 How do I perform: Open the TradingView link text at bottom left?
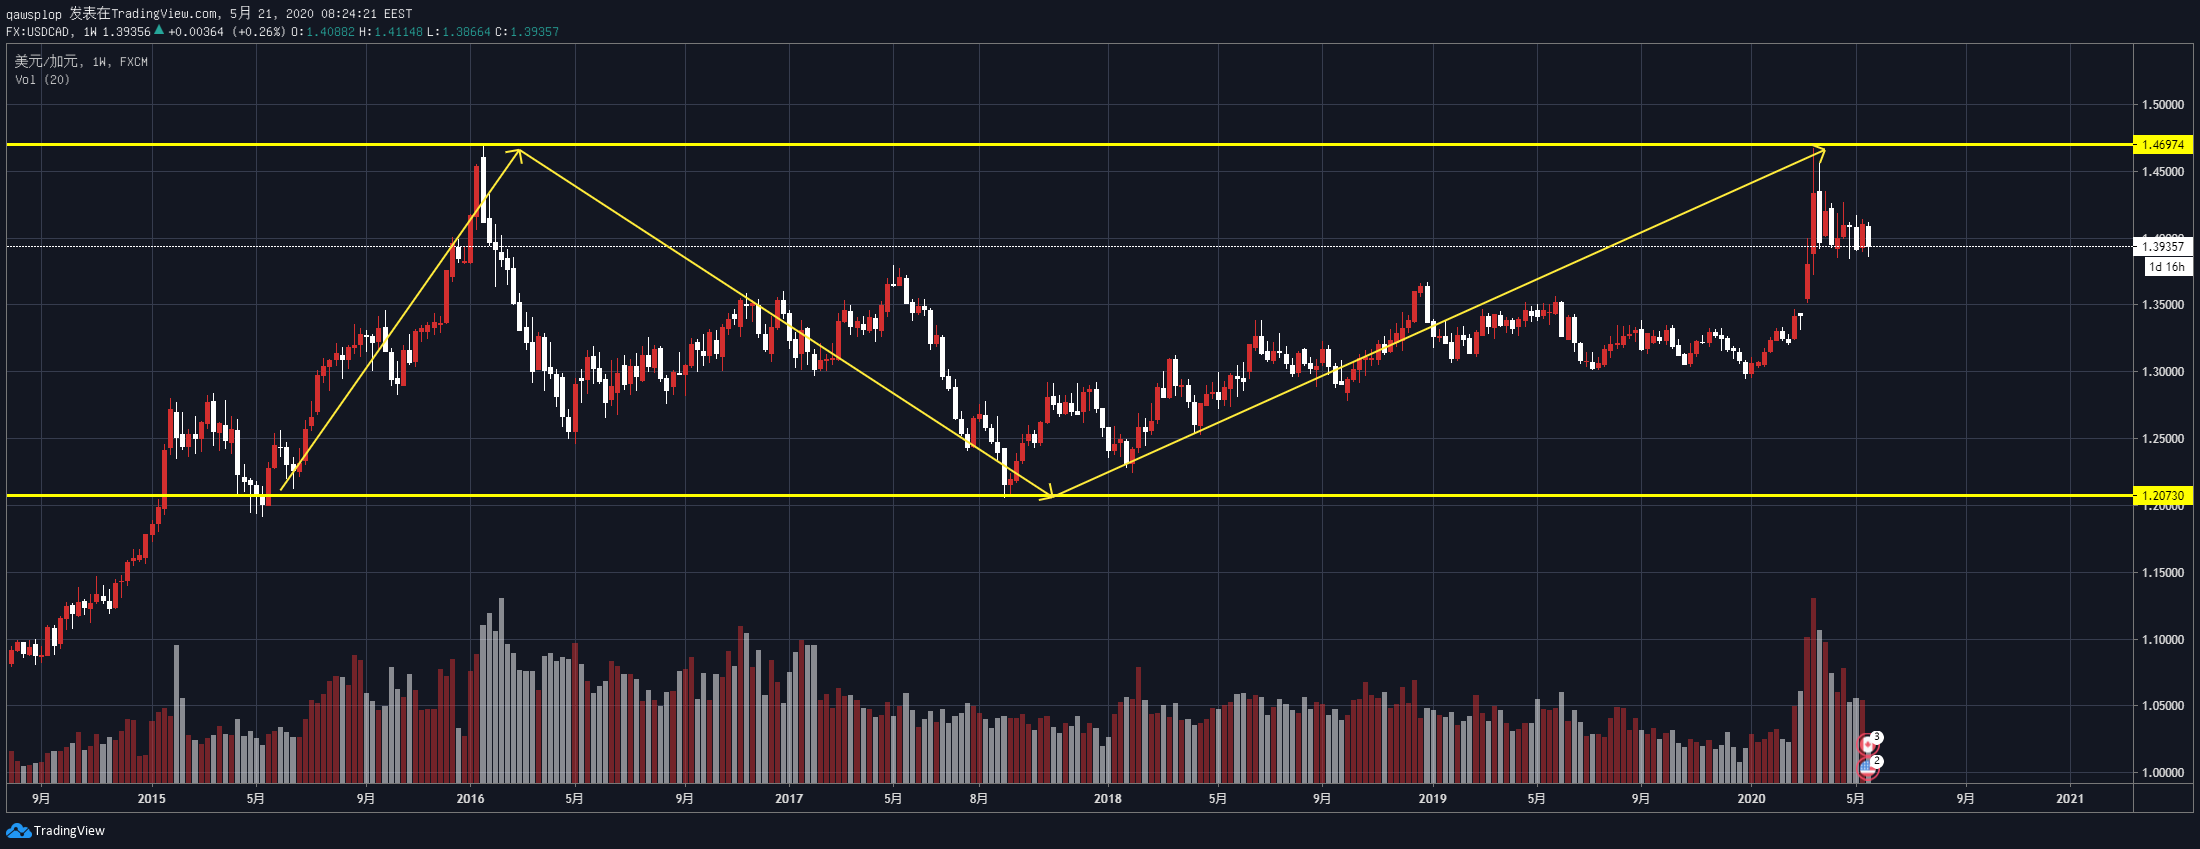(69, 831)
